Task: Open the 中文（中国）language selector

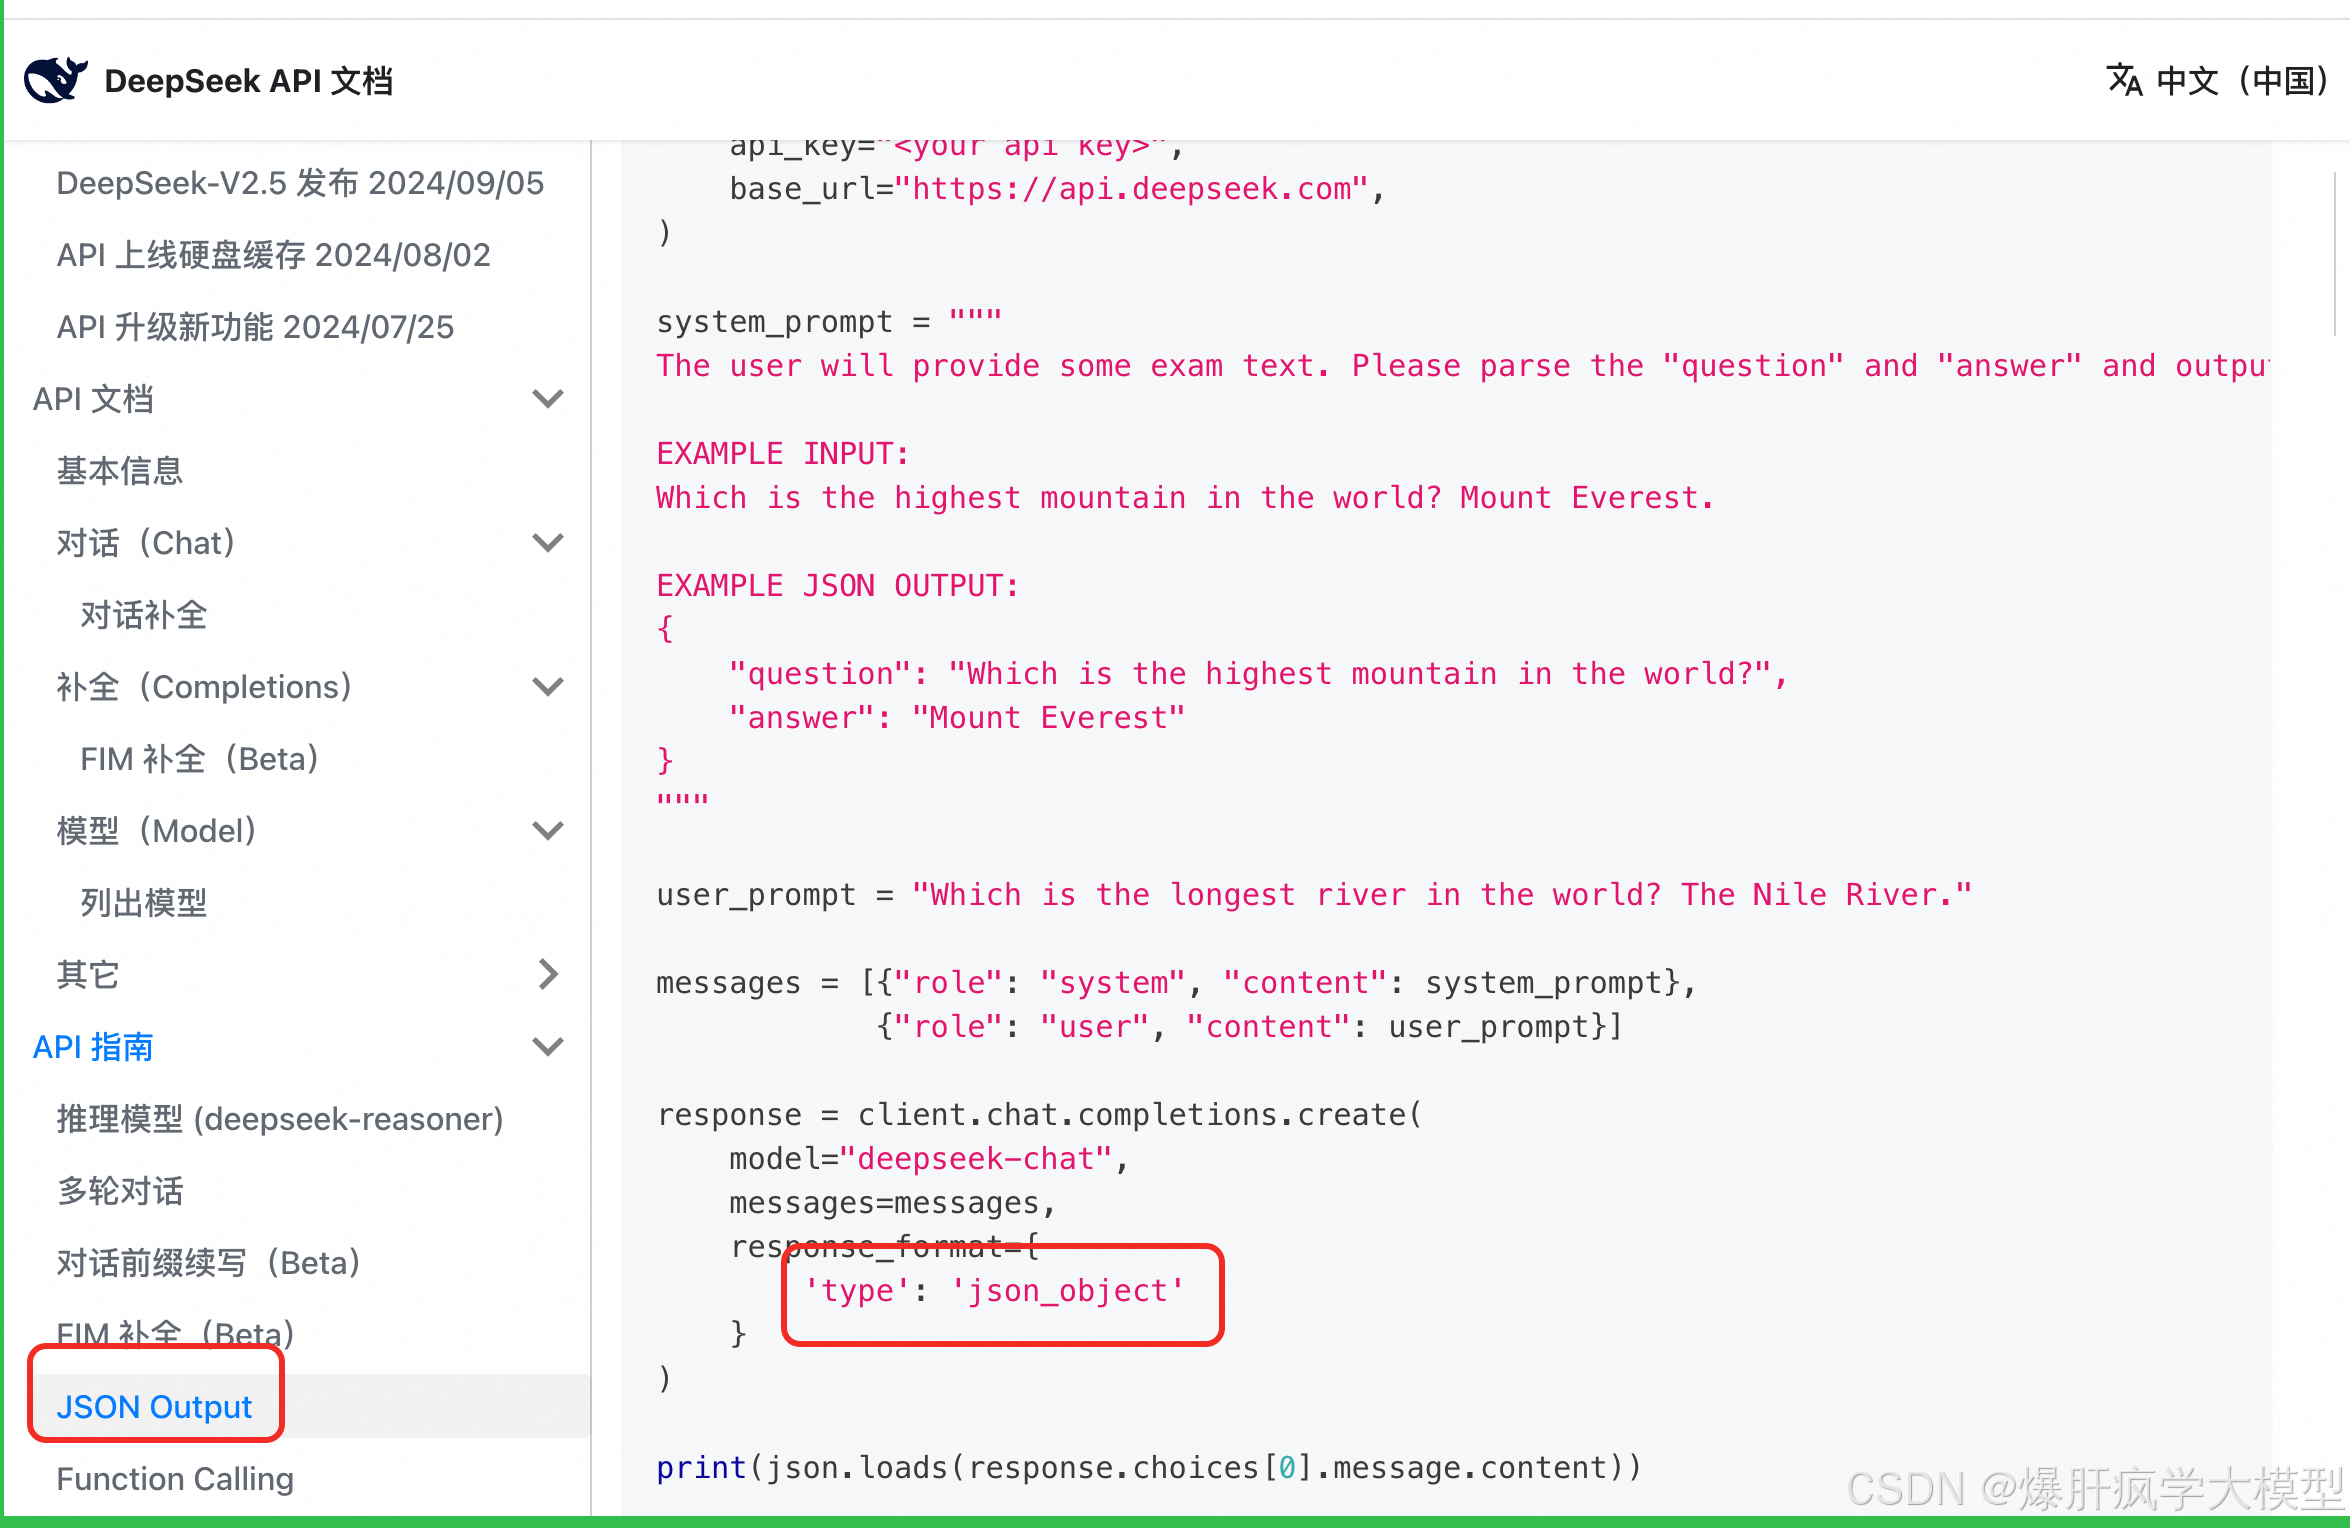Action: pyautogui.click(x=2240, y=80)
